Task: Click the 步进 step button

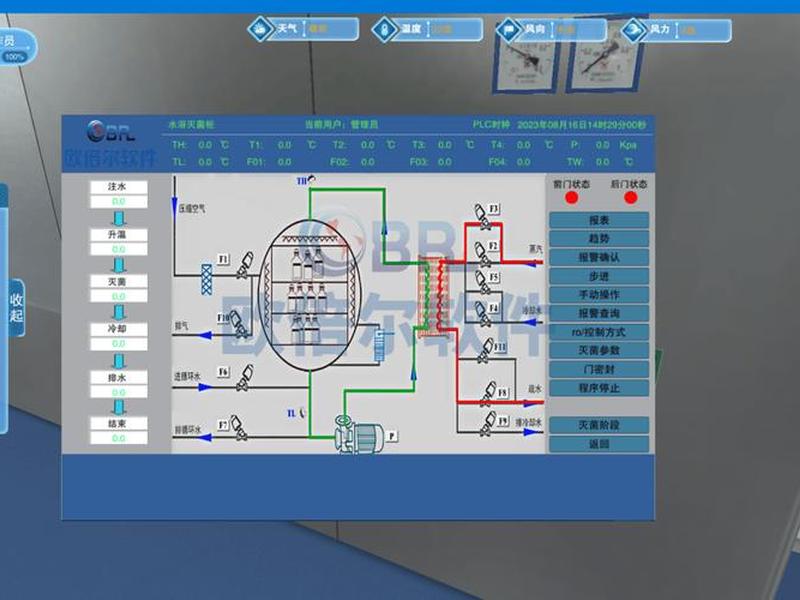Action: [x=599, y=277]
